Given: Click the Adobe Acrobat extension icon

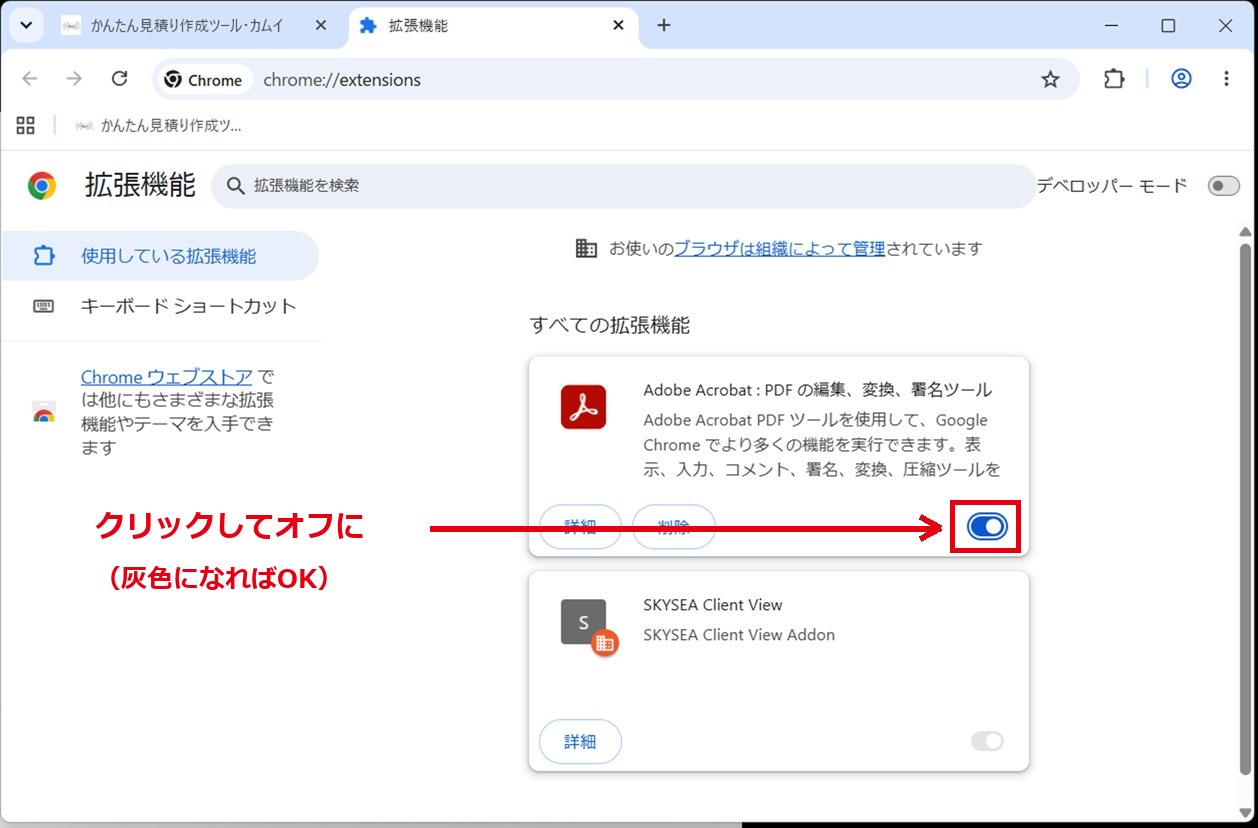Looking at the screenshot, I should pos(584,407).
